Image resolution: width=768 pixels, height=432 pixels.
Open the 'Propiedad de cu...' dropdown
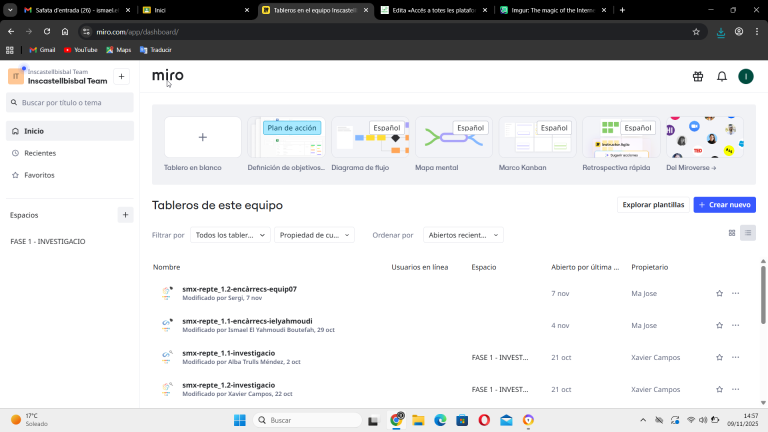[314, 235]
